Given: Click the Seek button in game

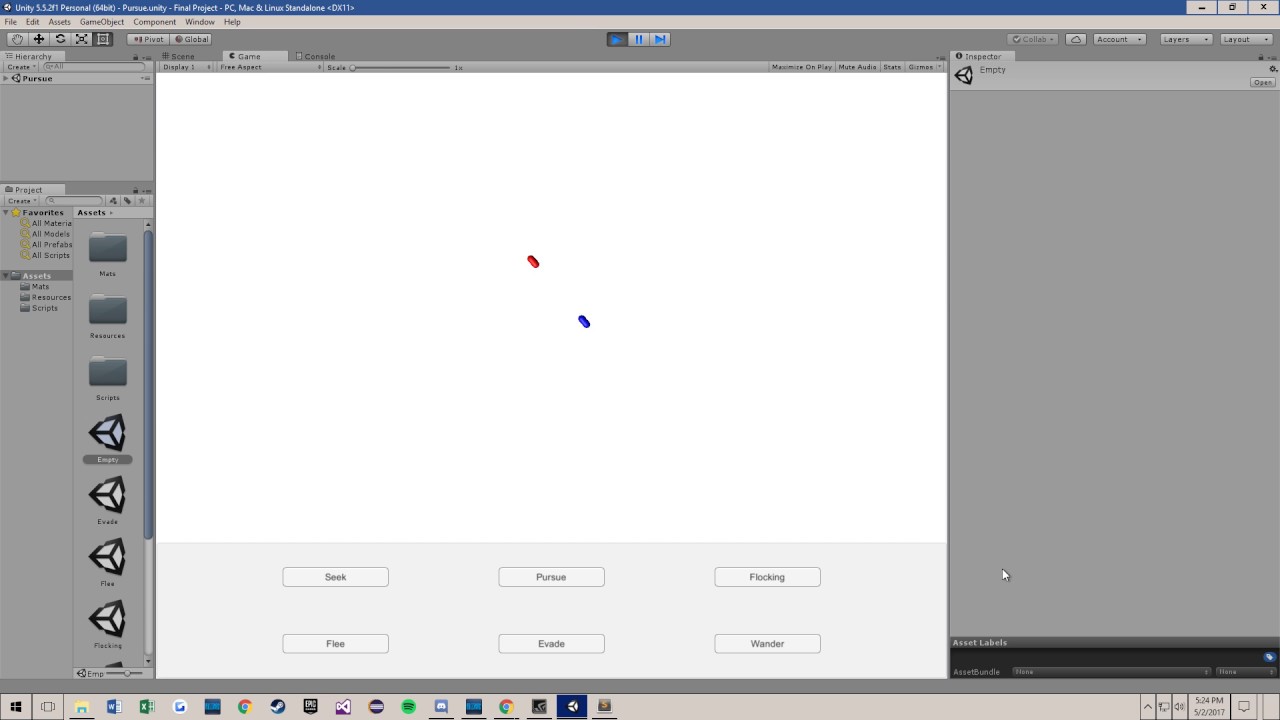Looking at the screenshot, I should coord(335,577).
